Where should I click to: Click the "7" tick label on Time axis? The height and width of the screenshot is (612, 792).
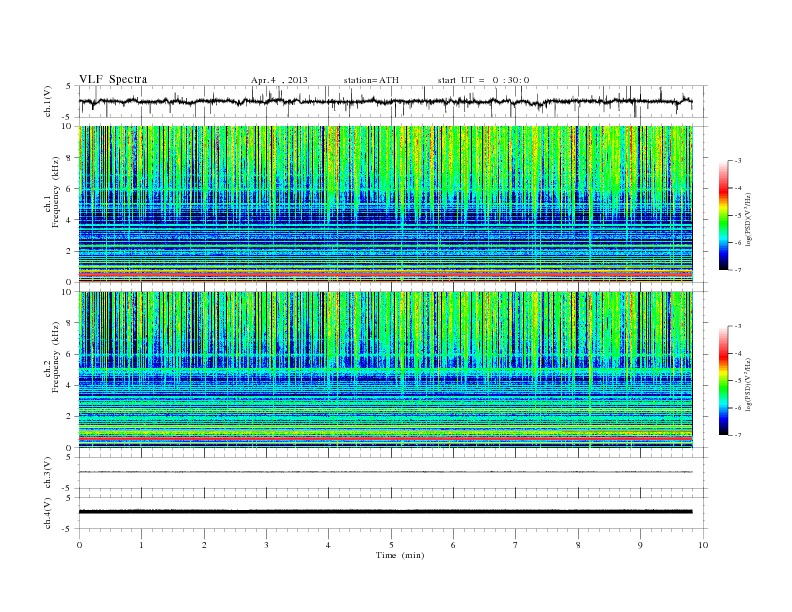[x=516, y=545]
